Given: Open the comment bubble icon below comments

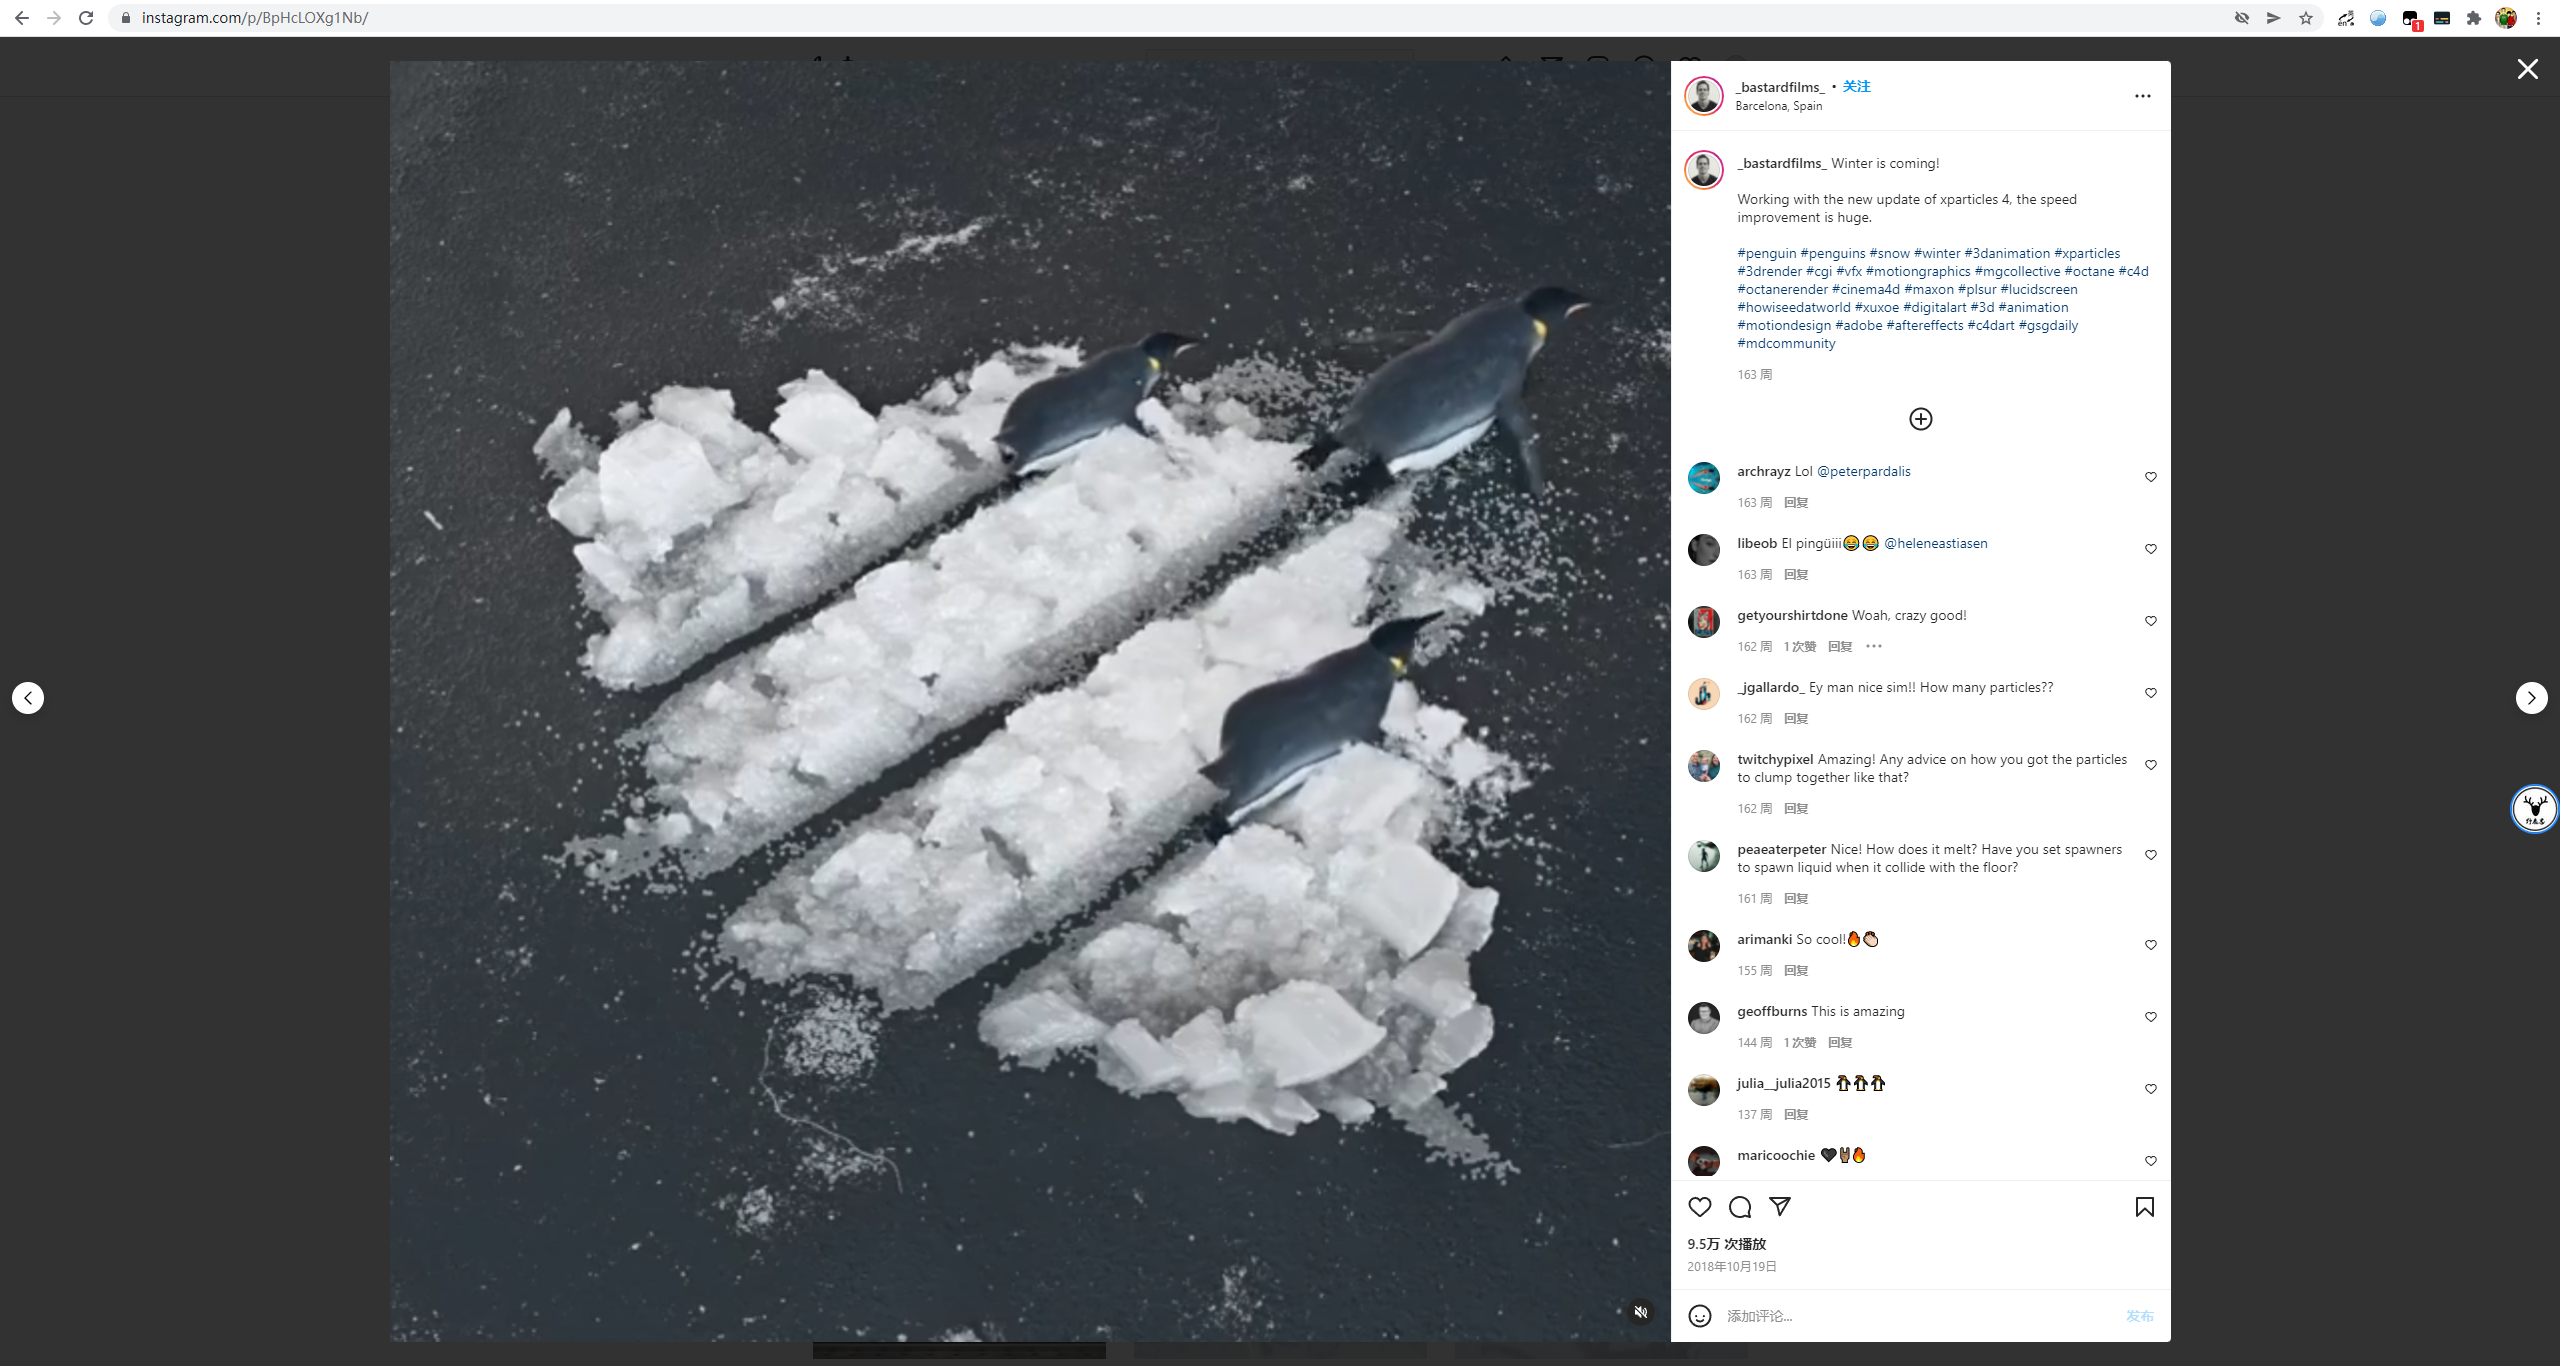Looking at the screenshot, I should [1740, 1207].
